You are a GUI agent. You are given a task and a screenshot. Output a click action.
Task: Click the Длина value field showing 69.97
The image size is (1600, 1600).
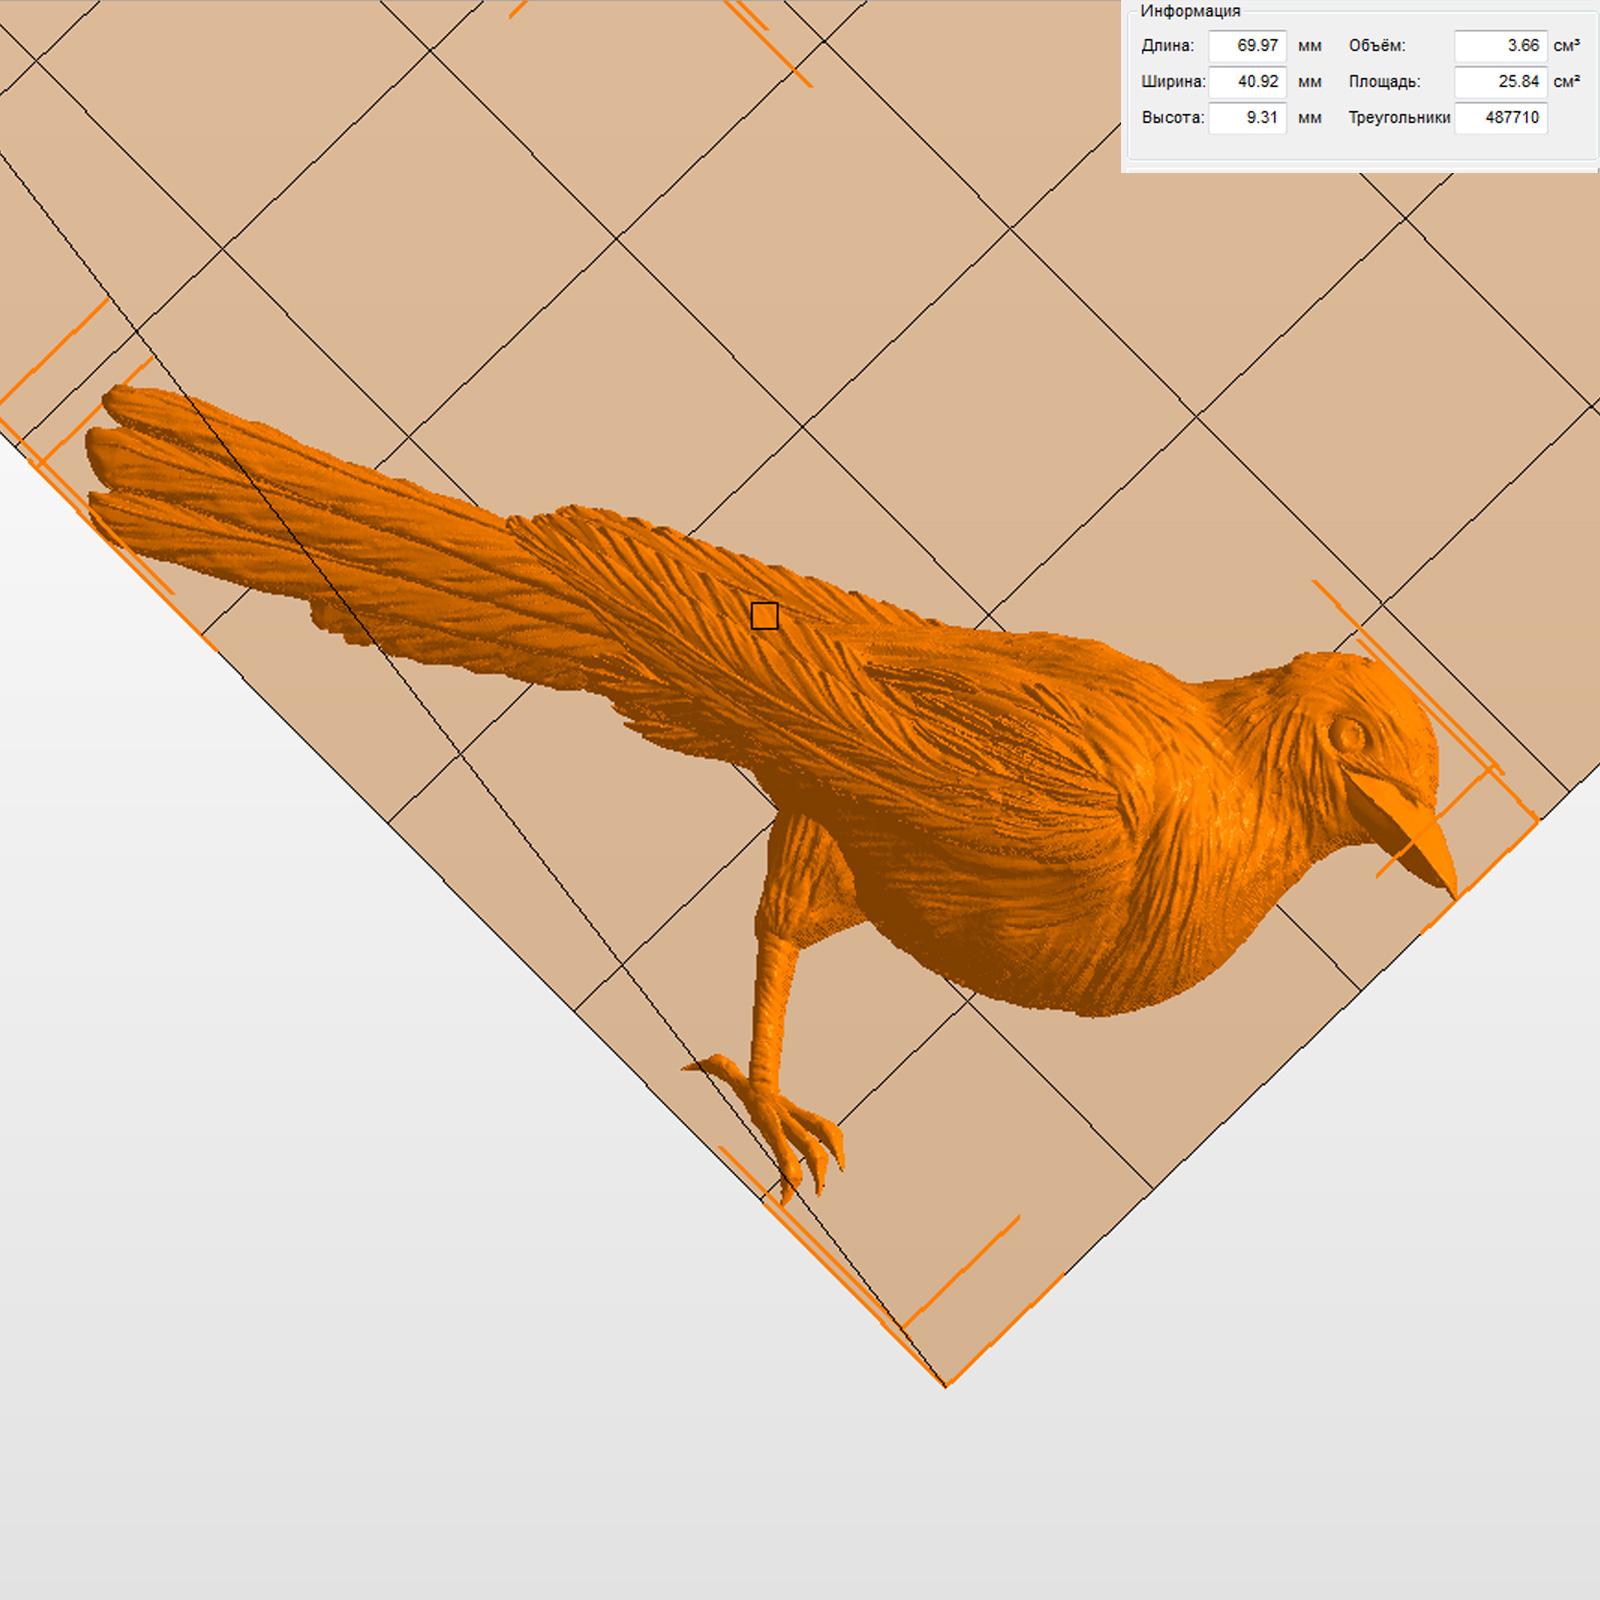coord(1246,46)
